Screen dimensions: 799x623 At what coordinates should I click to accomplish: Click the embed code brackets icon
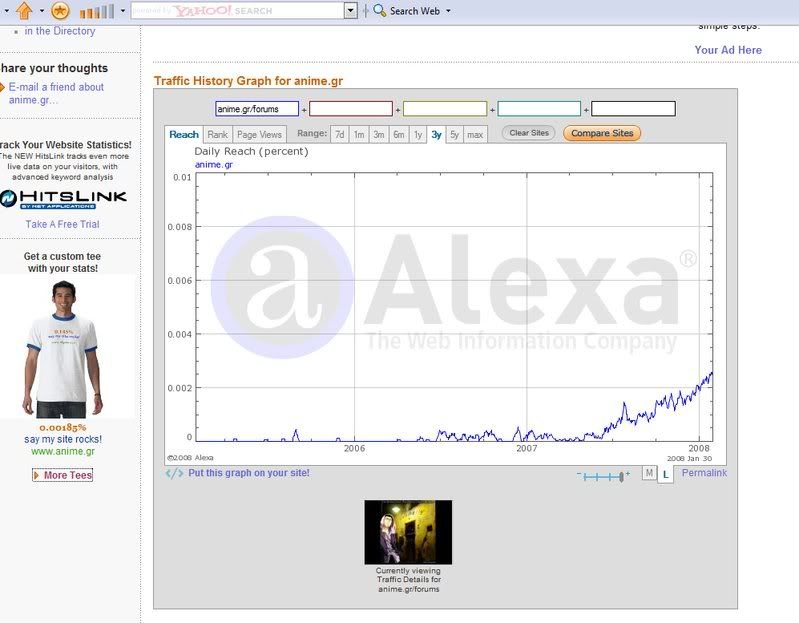point(174,473)
